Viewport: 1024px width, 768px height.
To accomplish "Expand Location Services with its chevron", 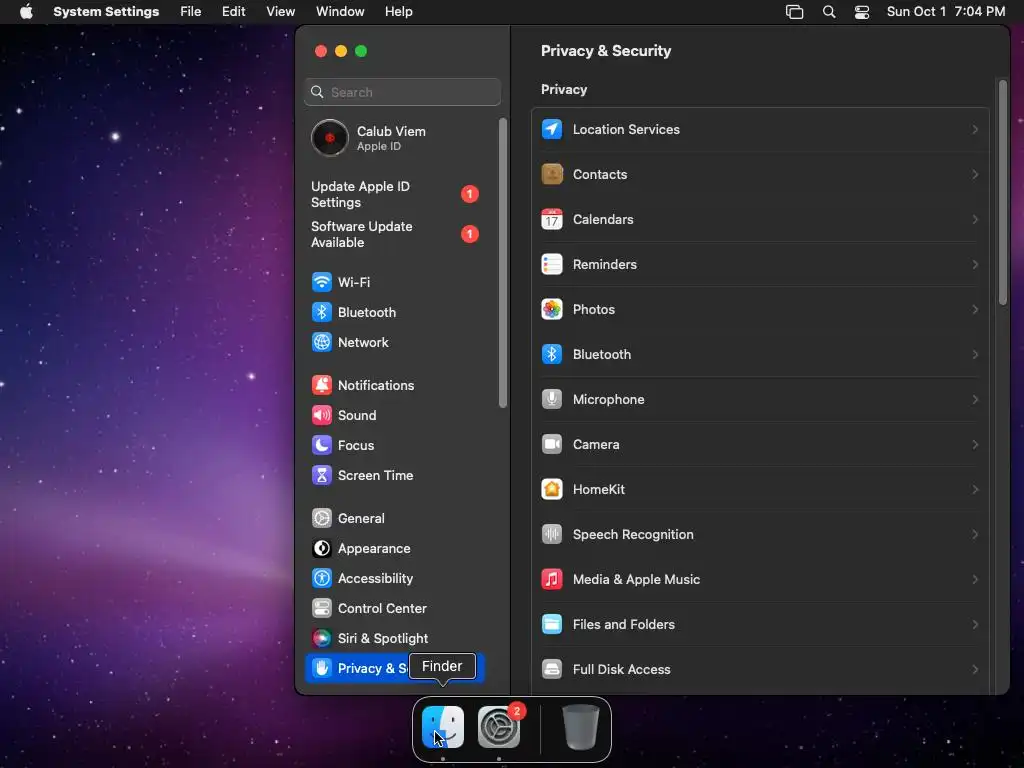I will 974,129.
